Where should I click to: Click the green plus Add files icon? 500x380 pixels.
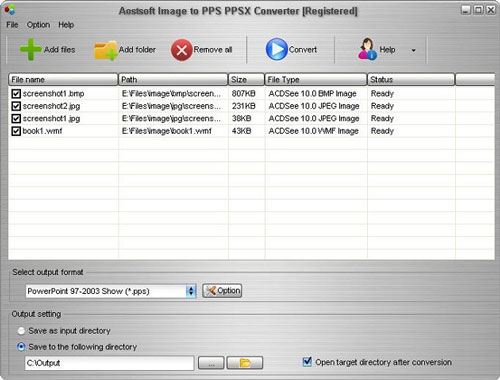coord(30,49)
